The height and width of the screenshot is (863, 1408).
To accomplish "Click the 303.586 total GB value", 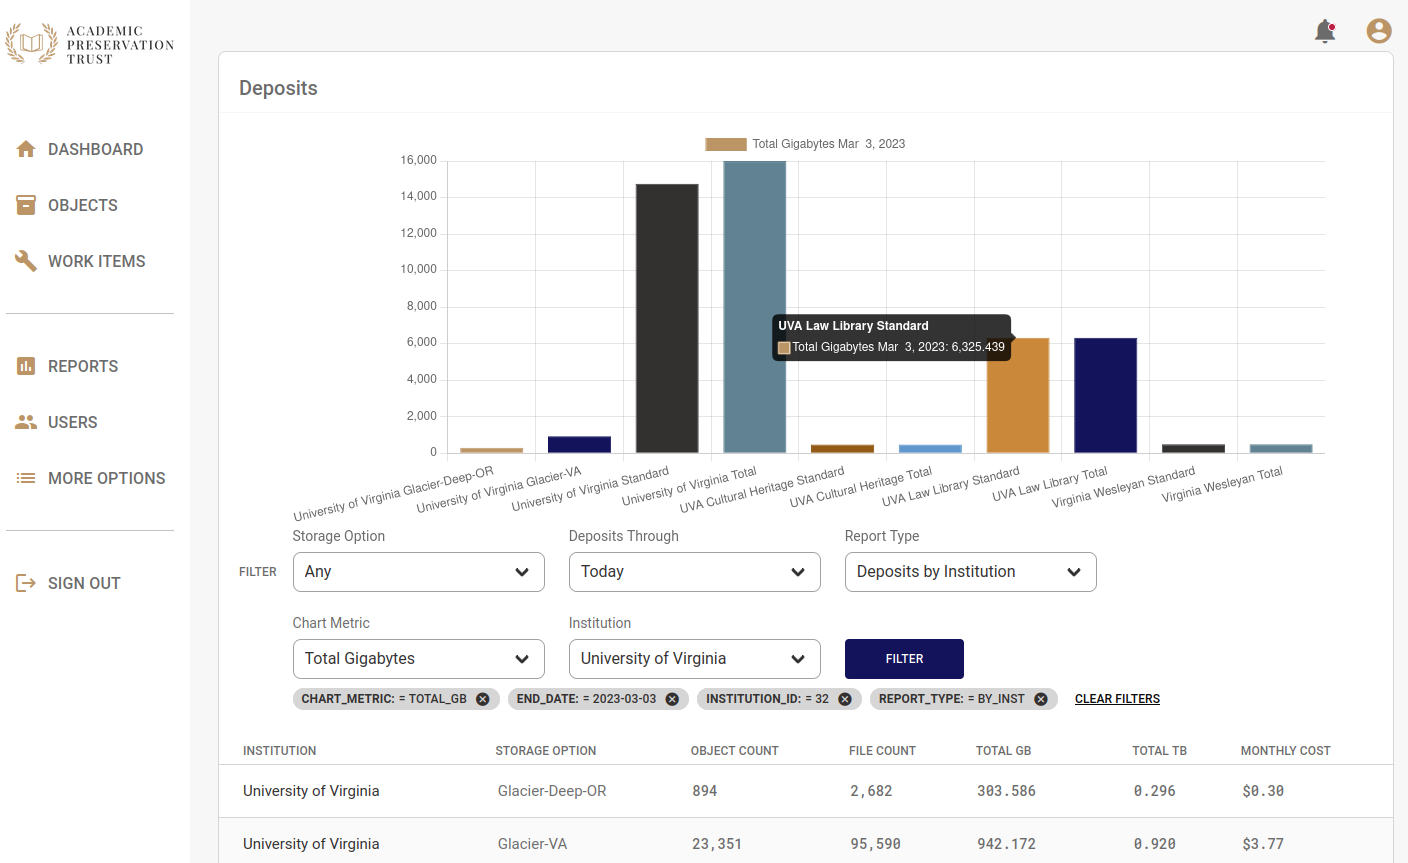I will pyautogui.click(x=1006, y=791).
